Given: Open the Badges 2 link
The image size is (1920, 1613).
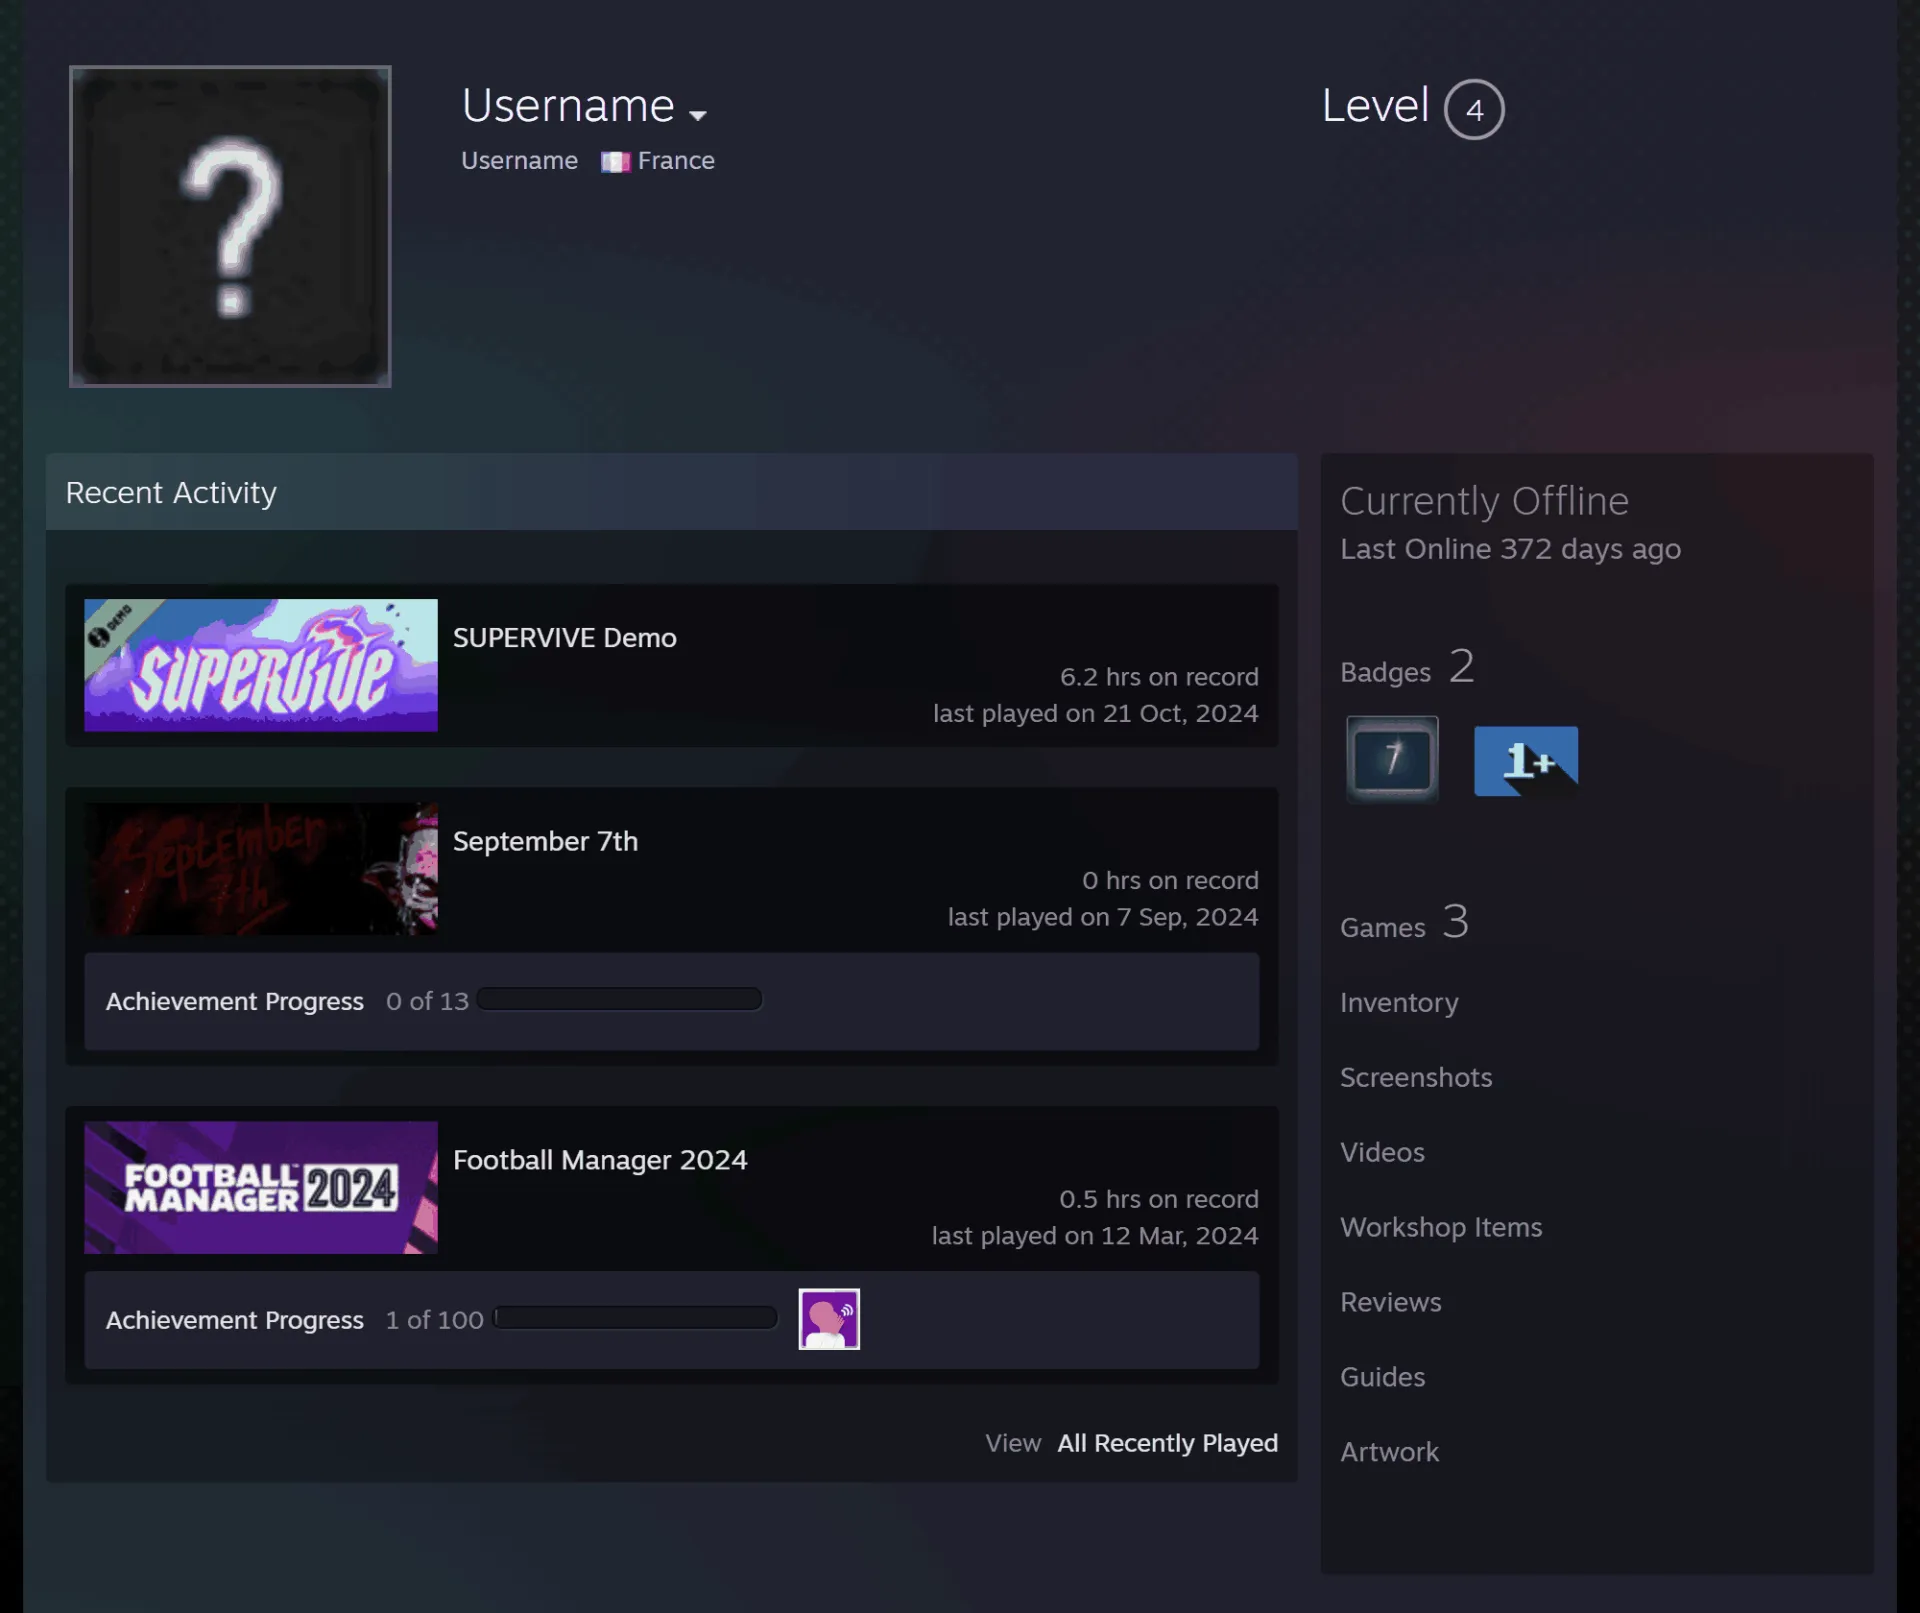Looking at the screenshot, I should click(1408, 667).
